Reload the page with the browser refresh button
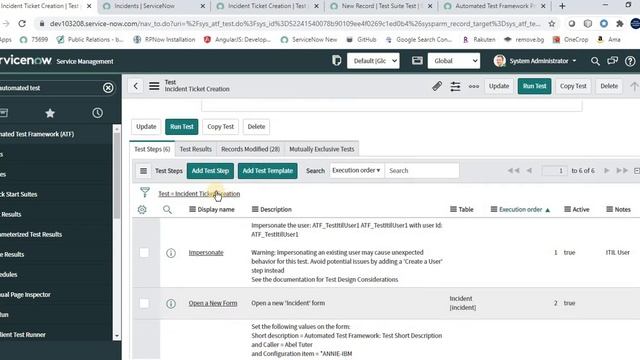 [x=22, y=24]
